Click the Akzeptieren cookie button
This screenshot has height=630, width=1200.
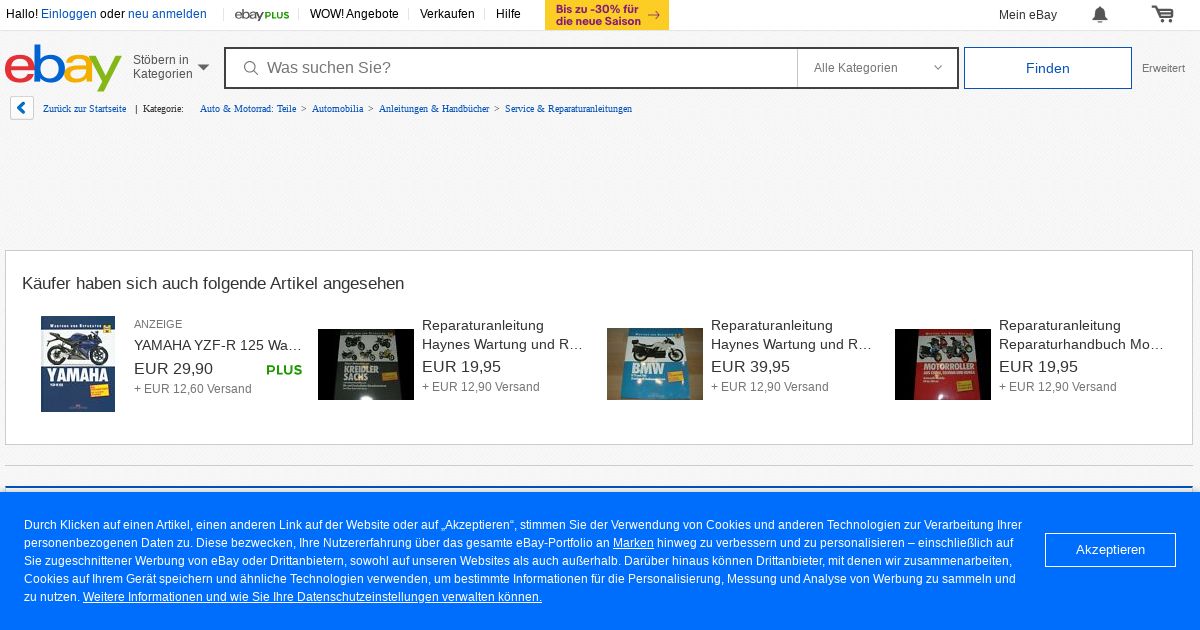pyautogui.click(x=1110, y=550)
